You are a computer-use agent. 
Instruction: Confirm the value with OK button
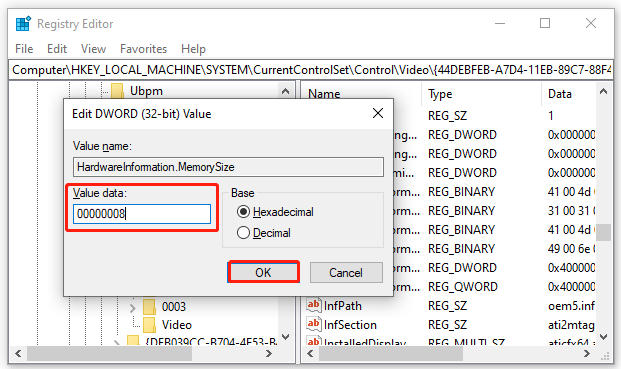263,272
